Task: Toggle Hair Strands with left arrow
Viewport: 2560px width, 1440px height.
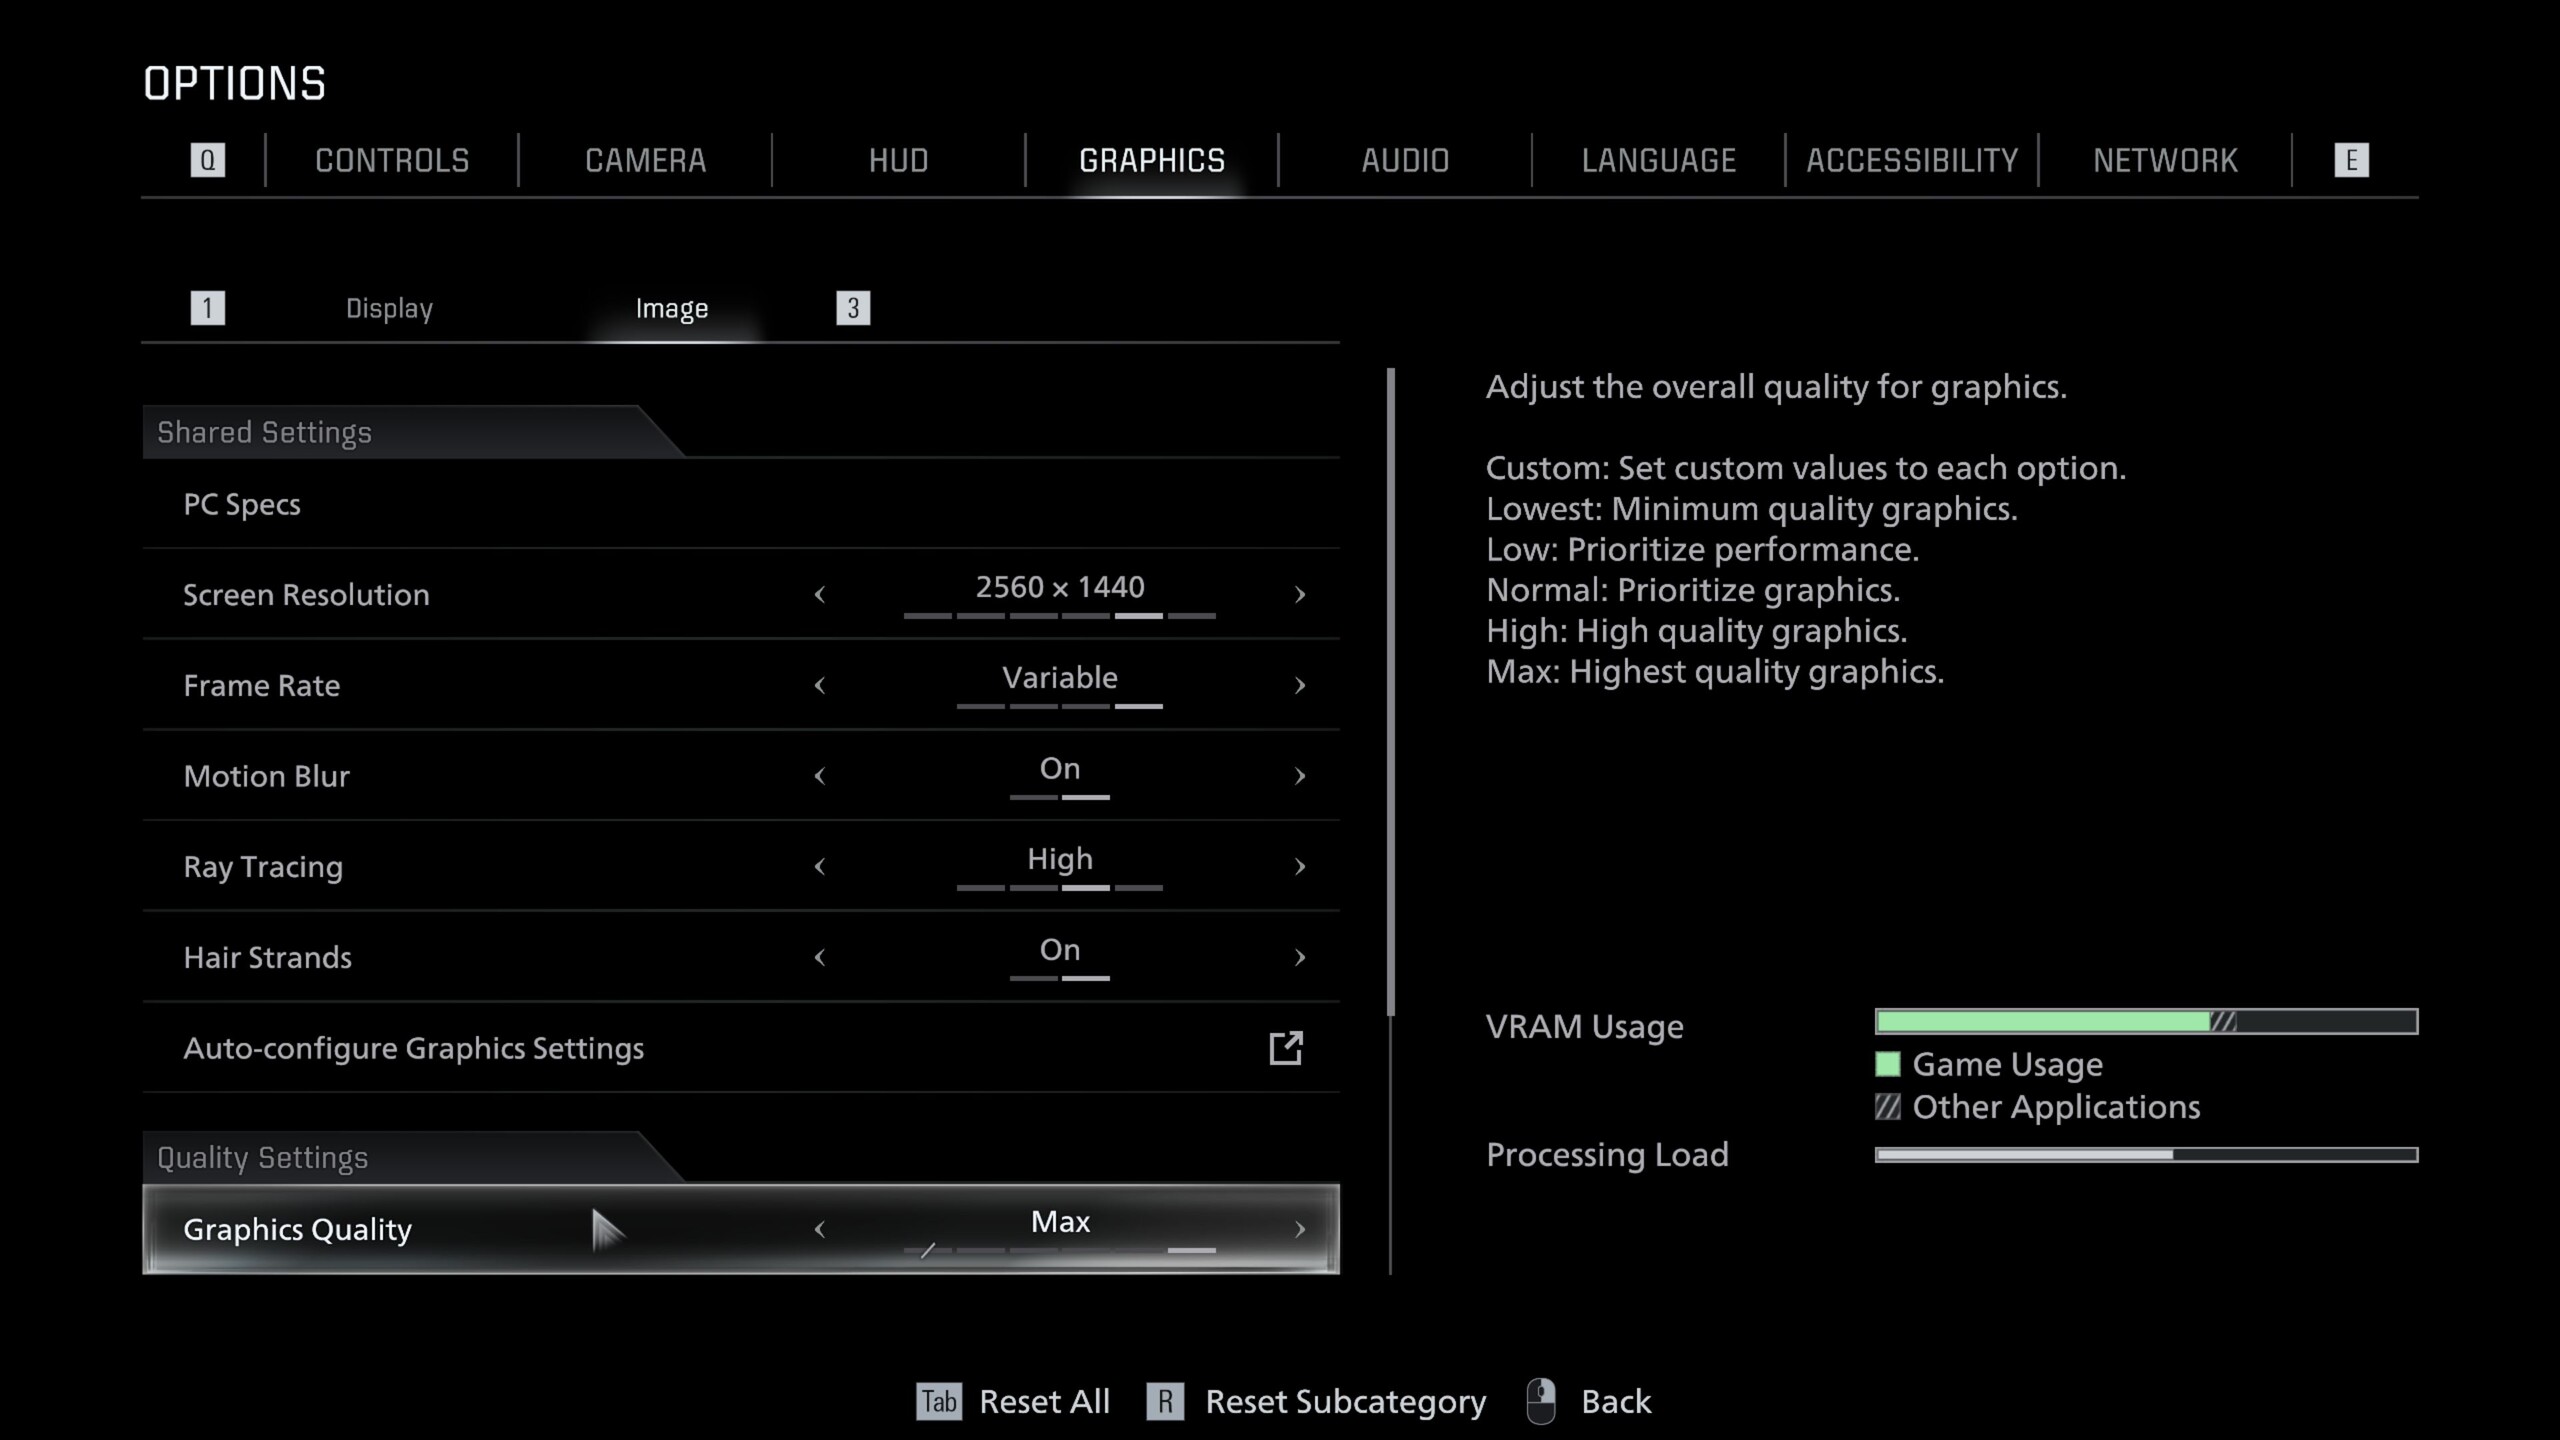Action: coord(820,957)
